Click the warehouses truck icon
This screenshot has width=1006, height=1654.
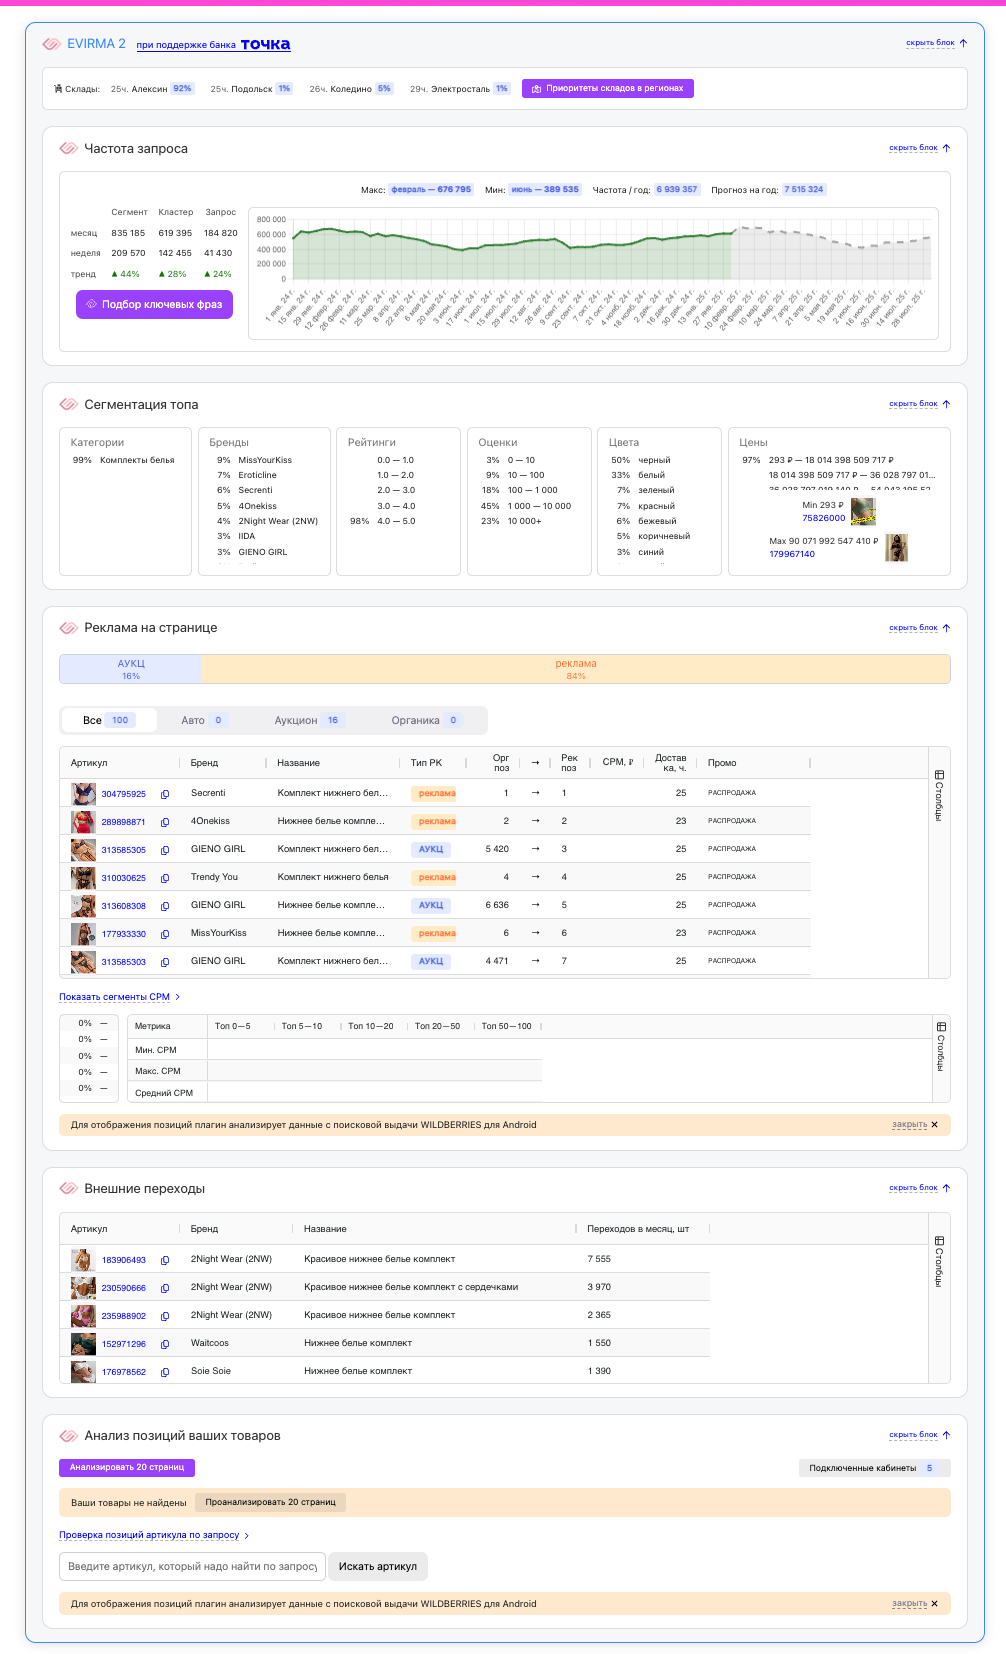[x=58, y=89]
